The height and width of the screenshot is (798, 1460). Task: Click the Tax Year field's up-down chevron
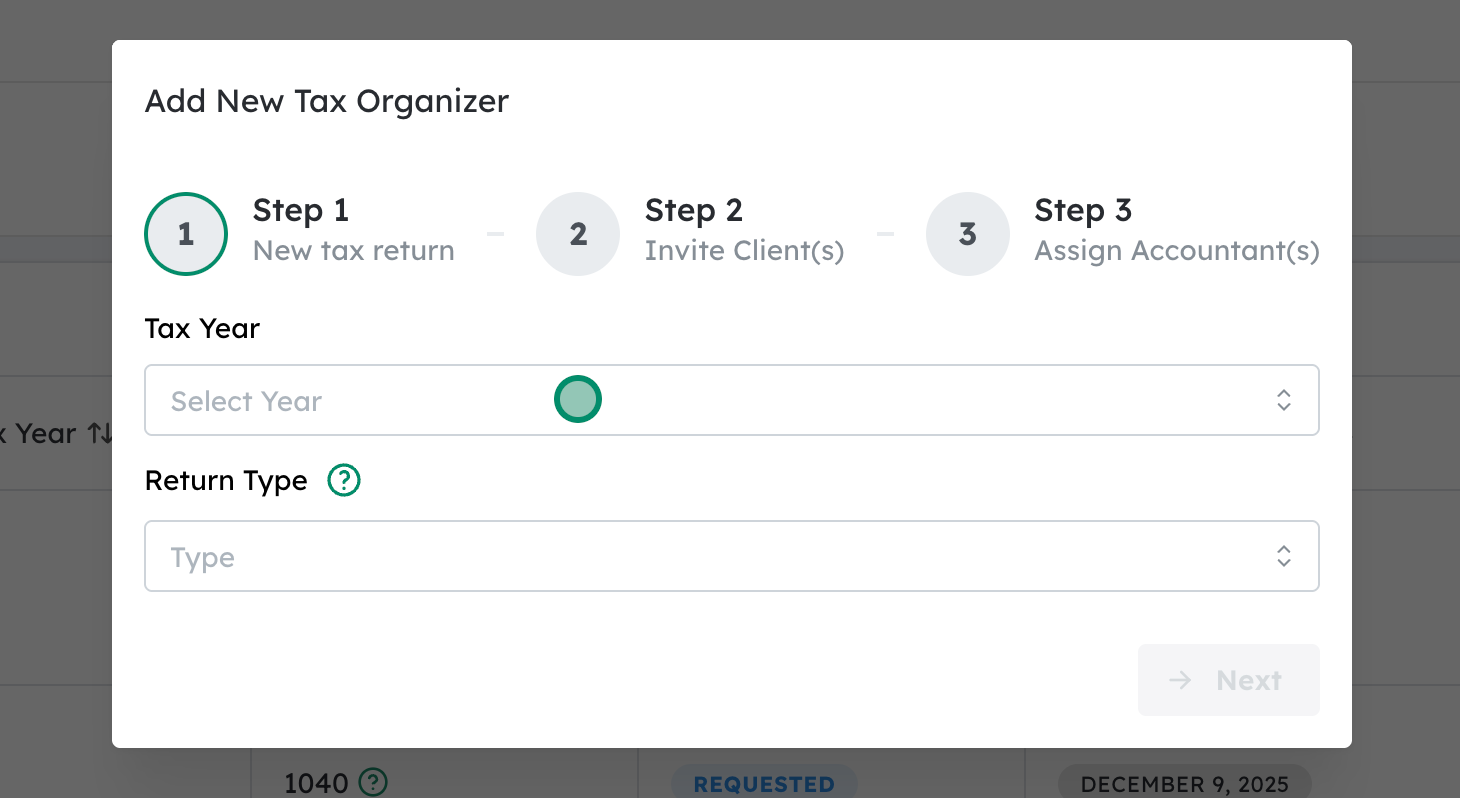point(1284,401)
